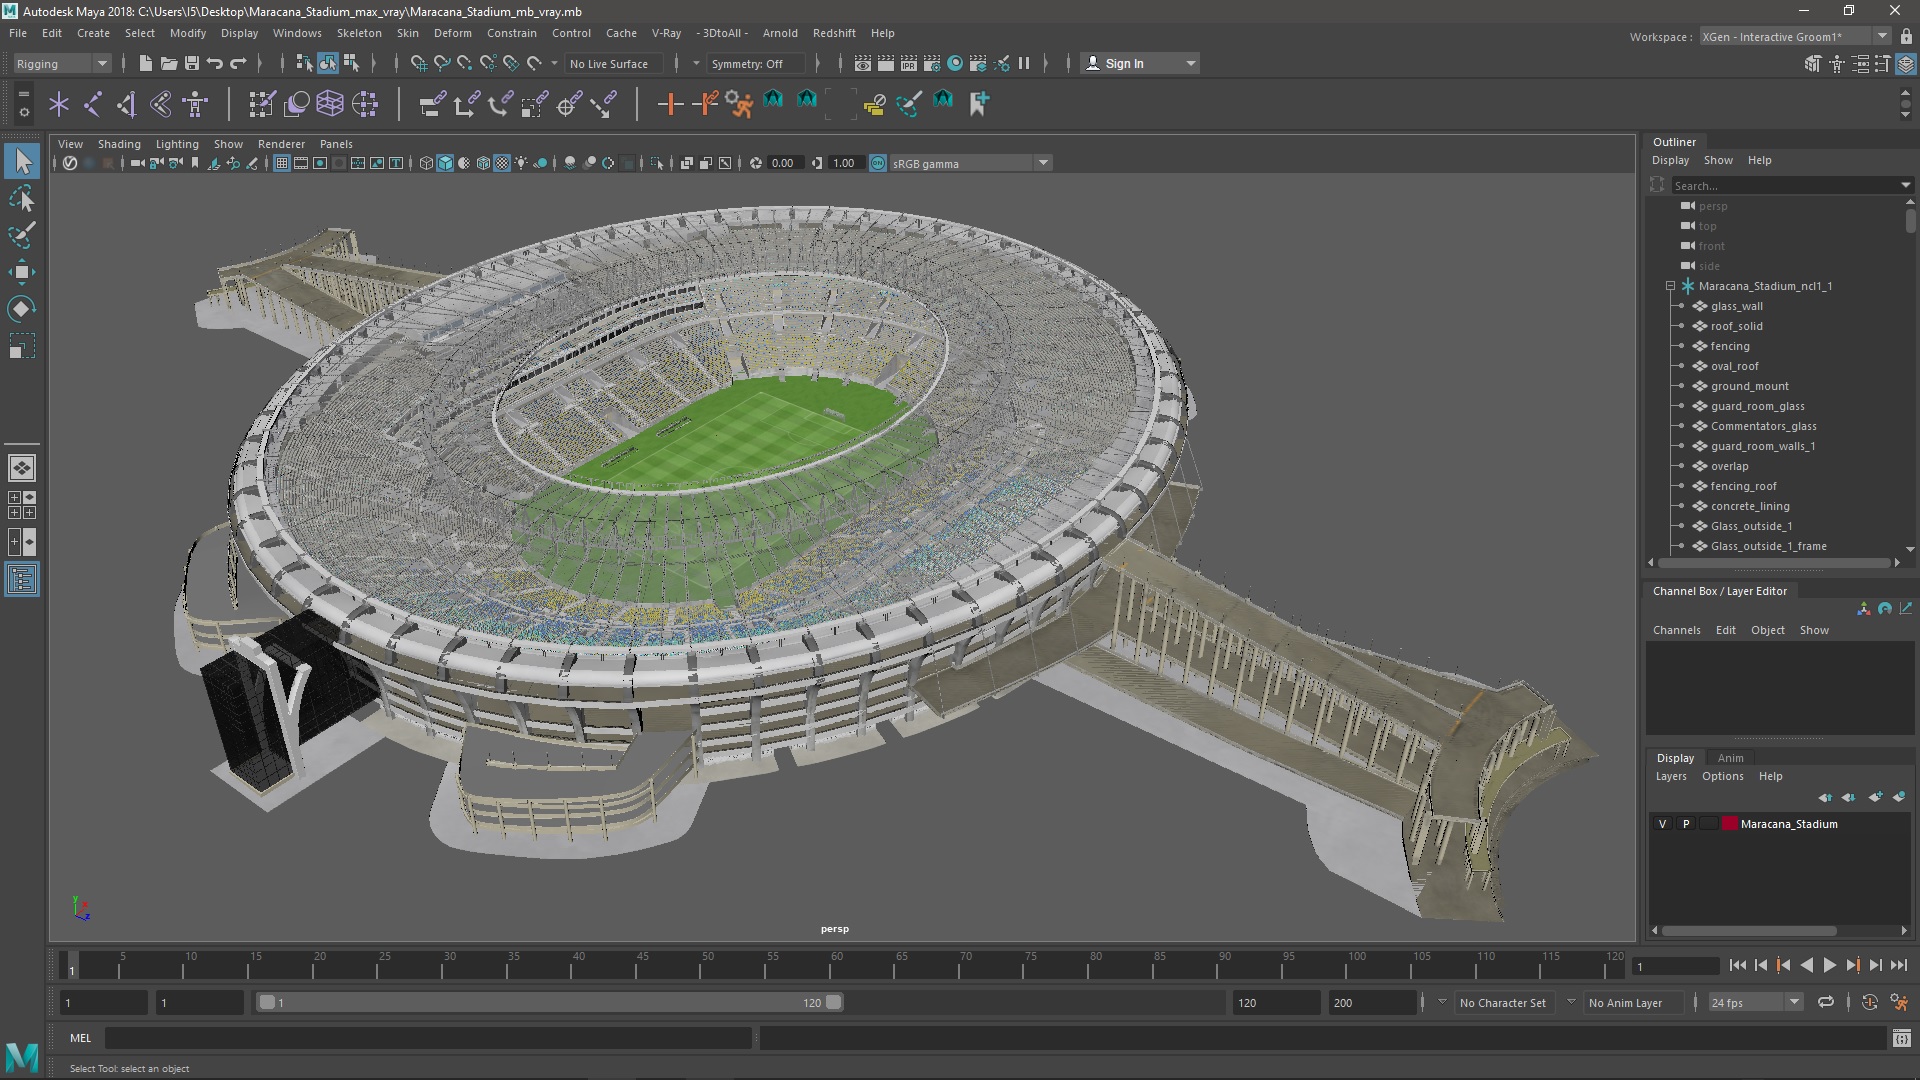
Task: Open the Skeleton menu
Action: 359,33
